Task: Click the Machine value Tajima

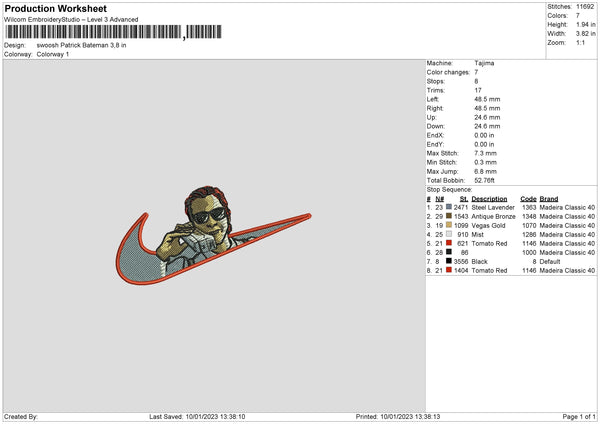Action: [x=484, y=63]
